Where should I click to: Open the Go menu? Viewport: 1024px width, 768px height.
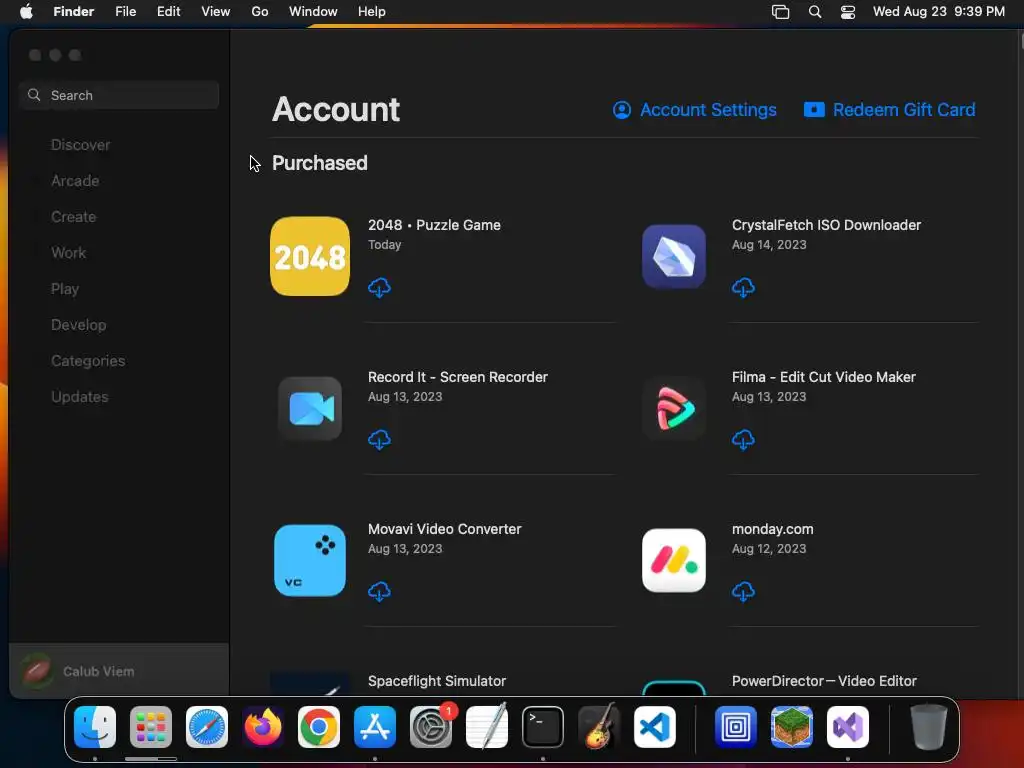[260, 11]
